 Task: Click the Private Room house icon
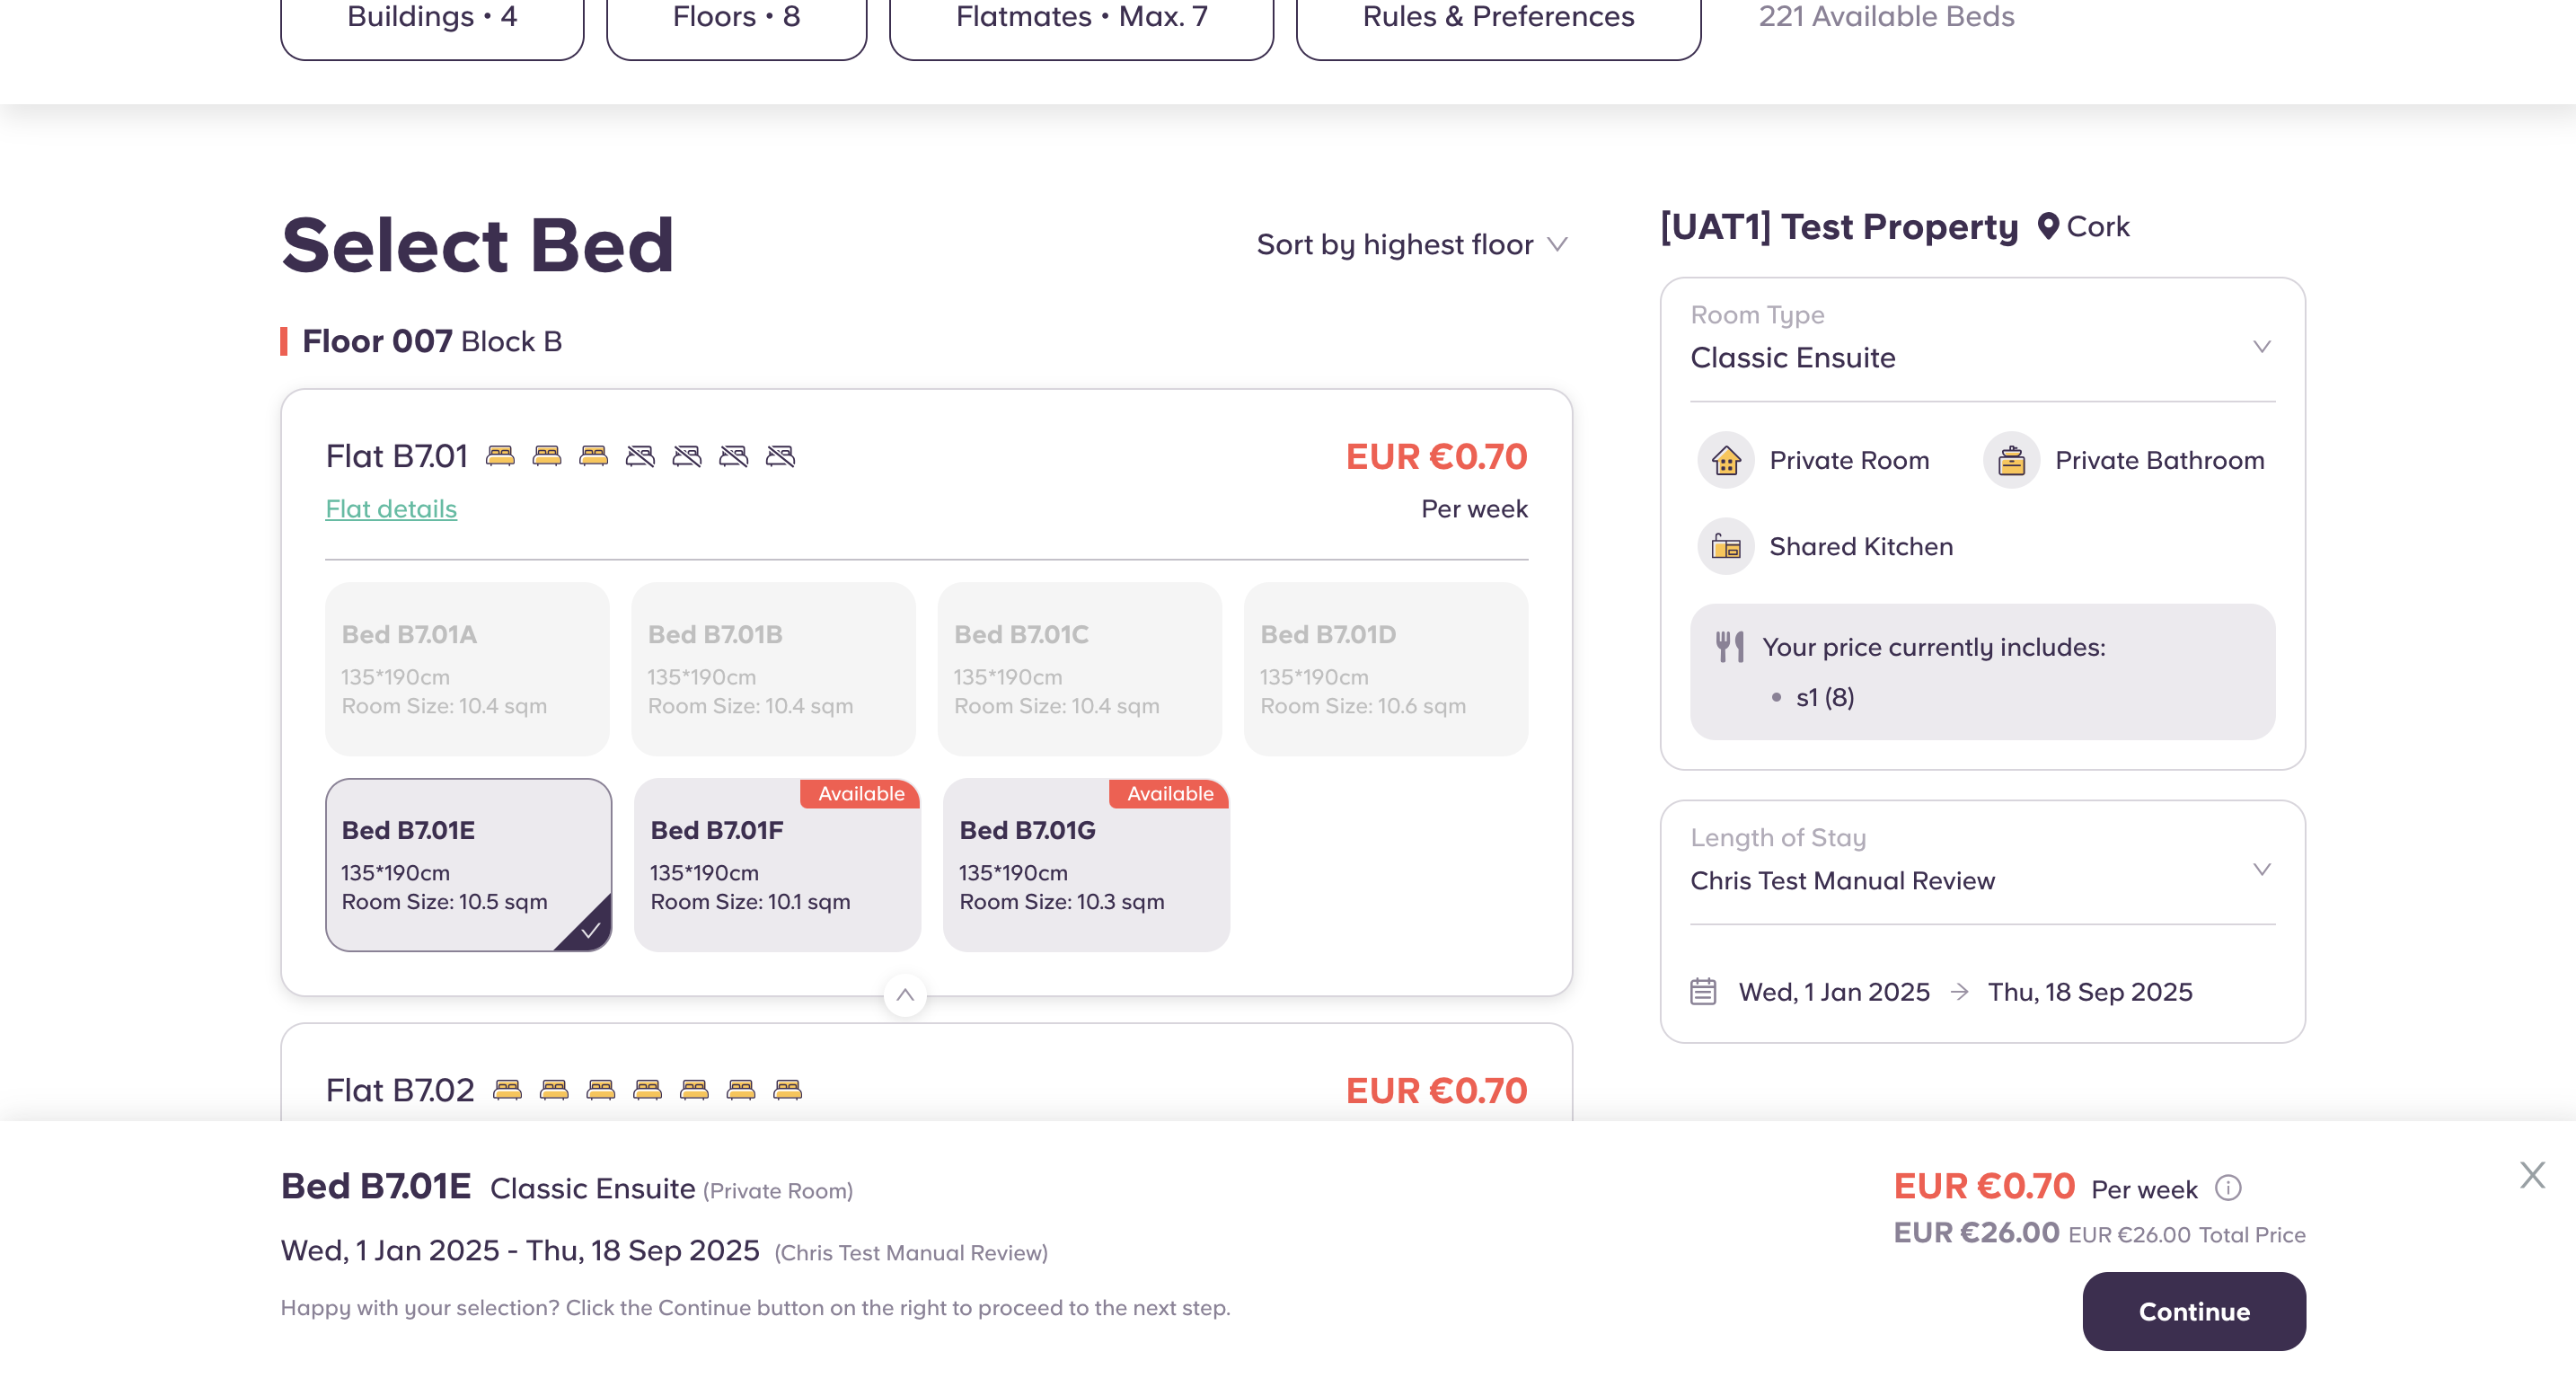pyautogui.click(x=1726, y=460)
